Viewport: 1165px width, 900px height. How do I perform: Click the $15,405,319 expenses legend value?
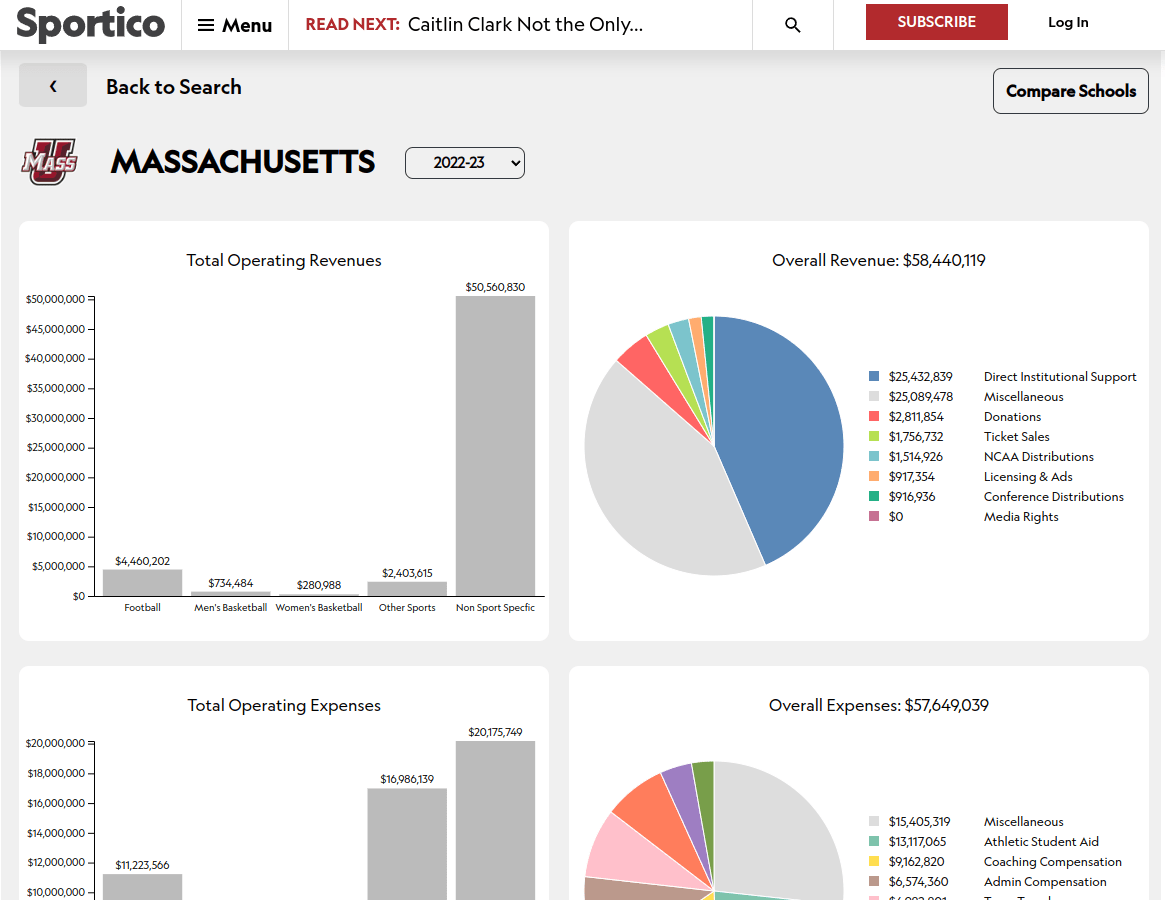(x=919, y=821)
